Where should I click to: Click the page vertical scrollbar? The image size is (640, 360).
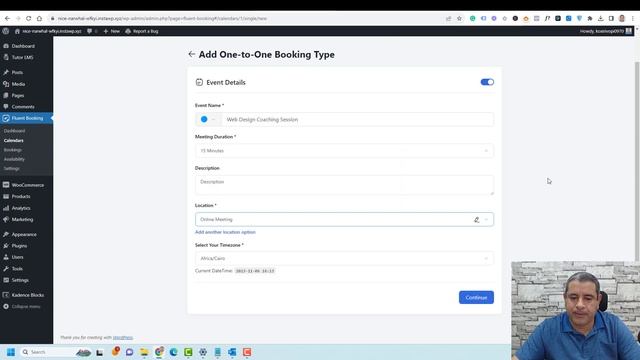coord(637,161)
